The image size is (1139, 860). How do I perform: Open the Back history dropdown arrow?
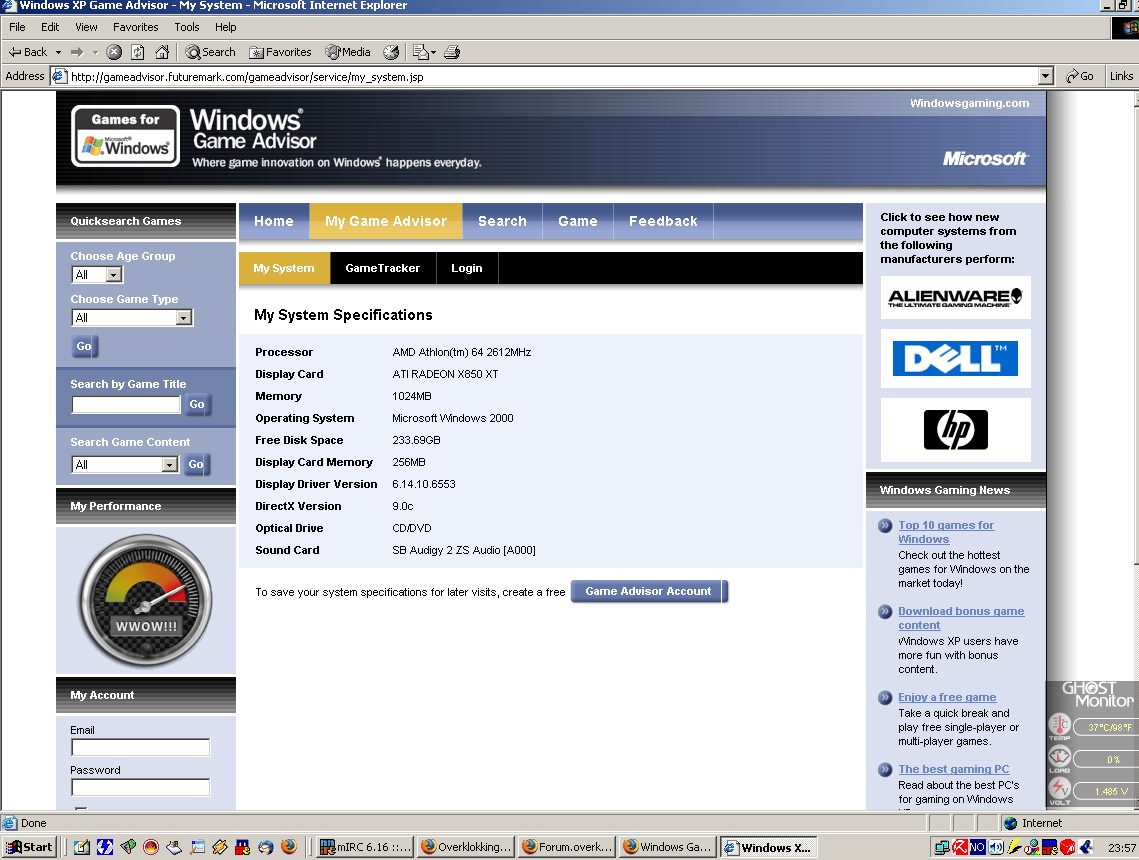pos(58,52)
